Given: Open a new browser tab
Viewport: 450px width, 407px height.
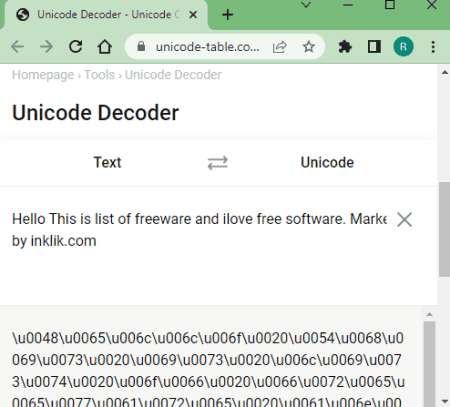Looking at the screenshot, I should click(228, 15).
